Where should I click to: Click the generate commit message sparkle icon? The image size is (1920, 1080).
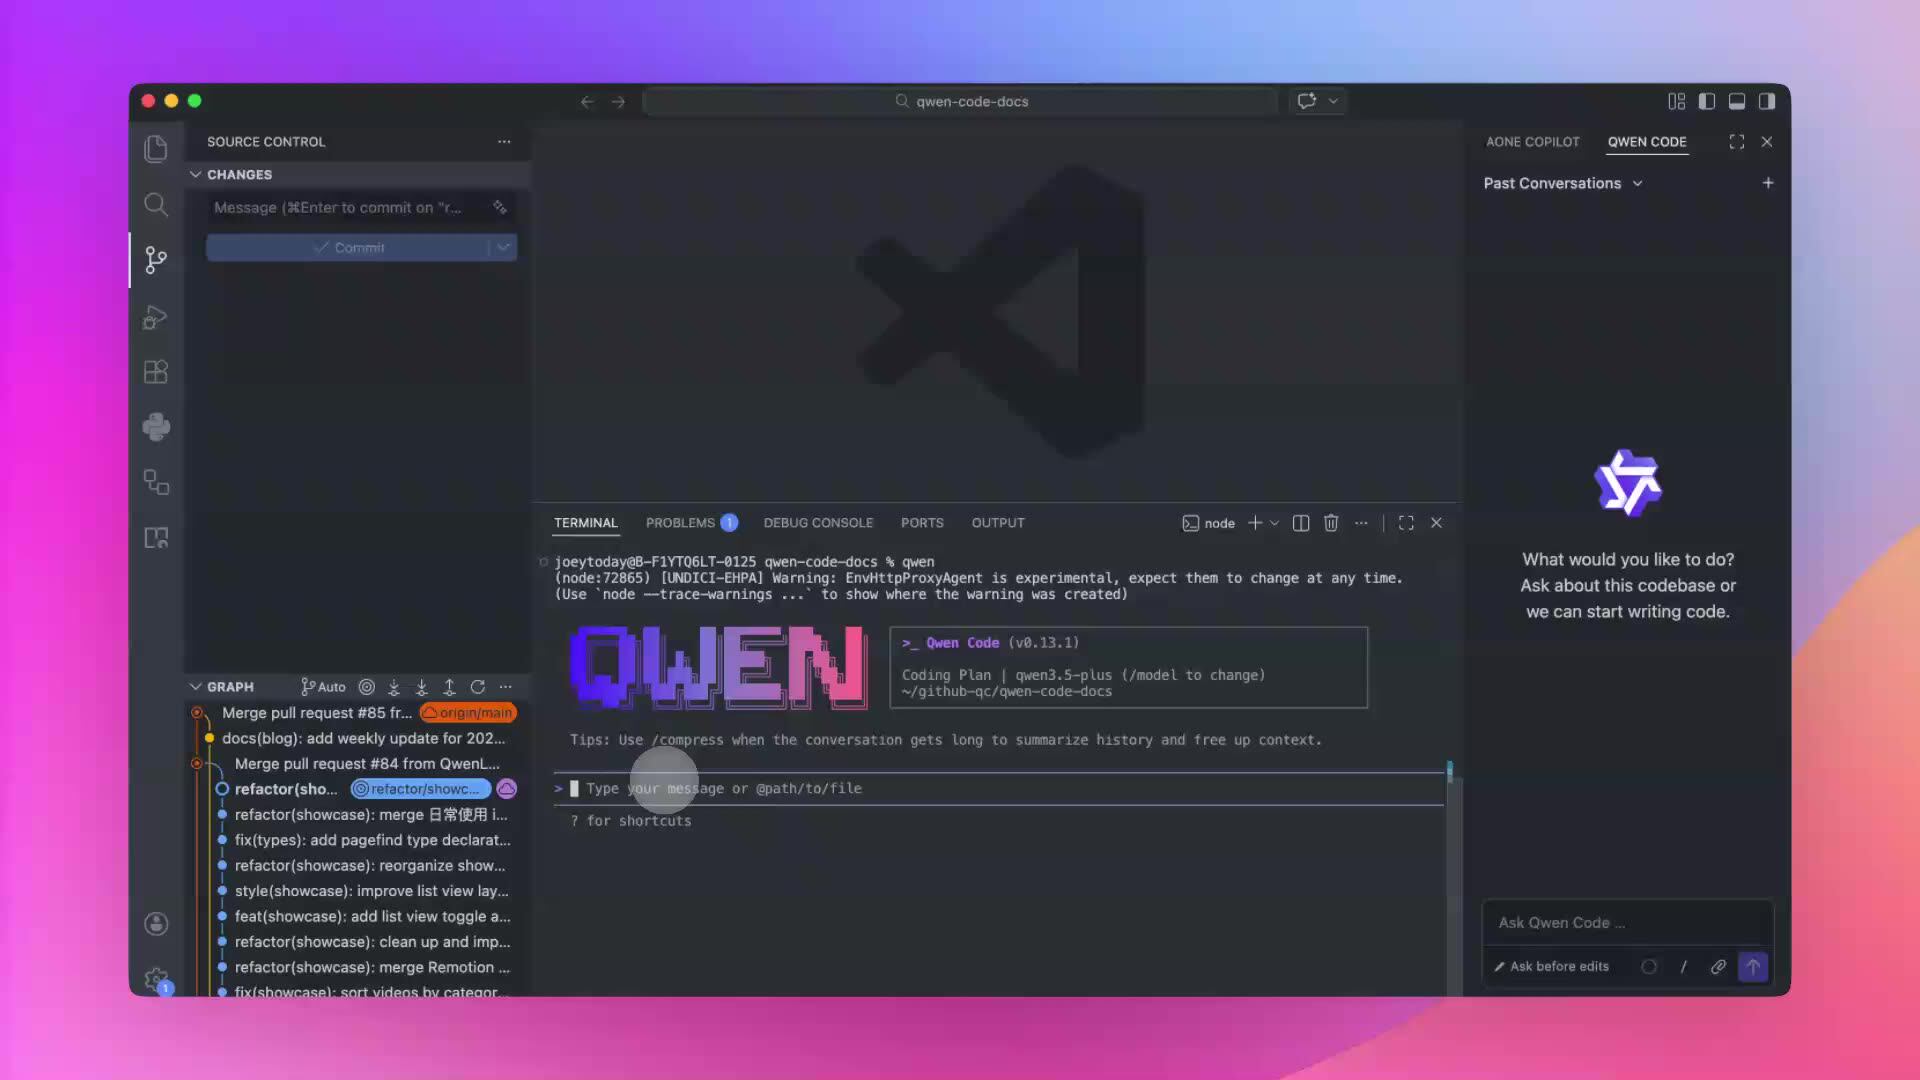[500, 207]
